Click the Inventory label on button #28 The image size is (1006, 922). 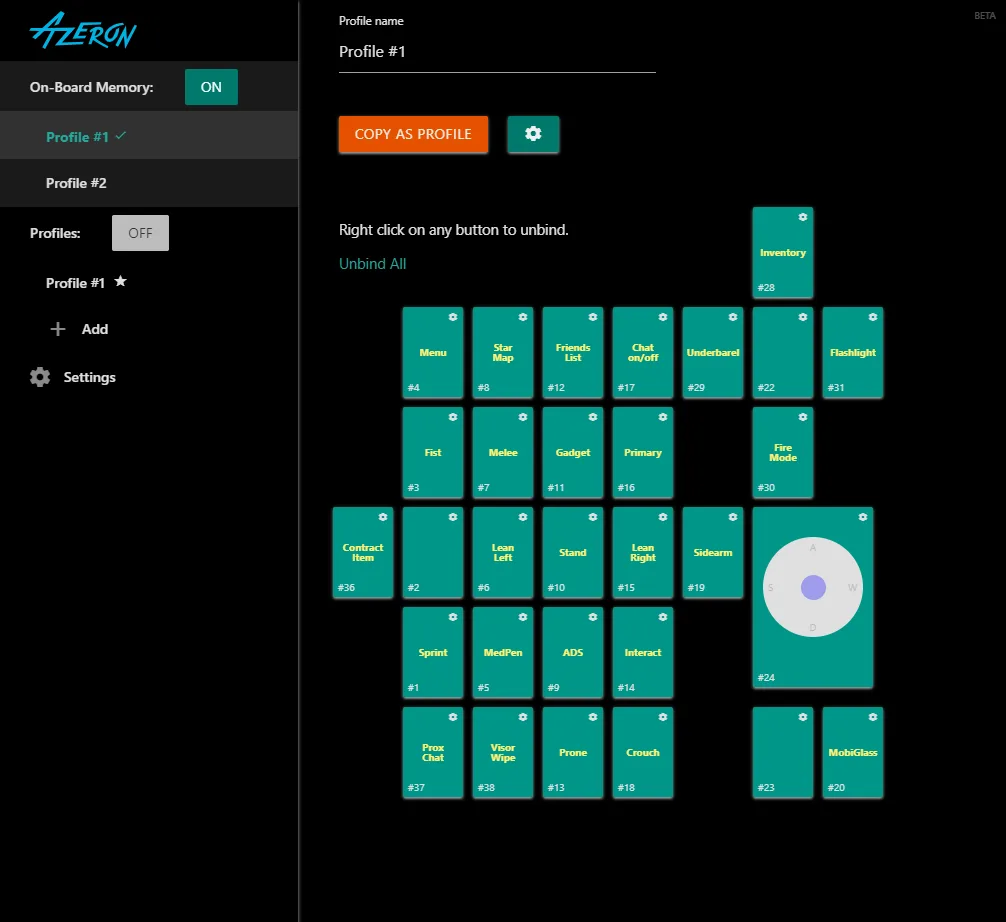pos(783,253)
